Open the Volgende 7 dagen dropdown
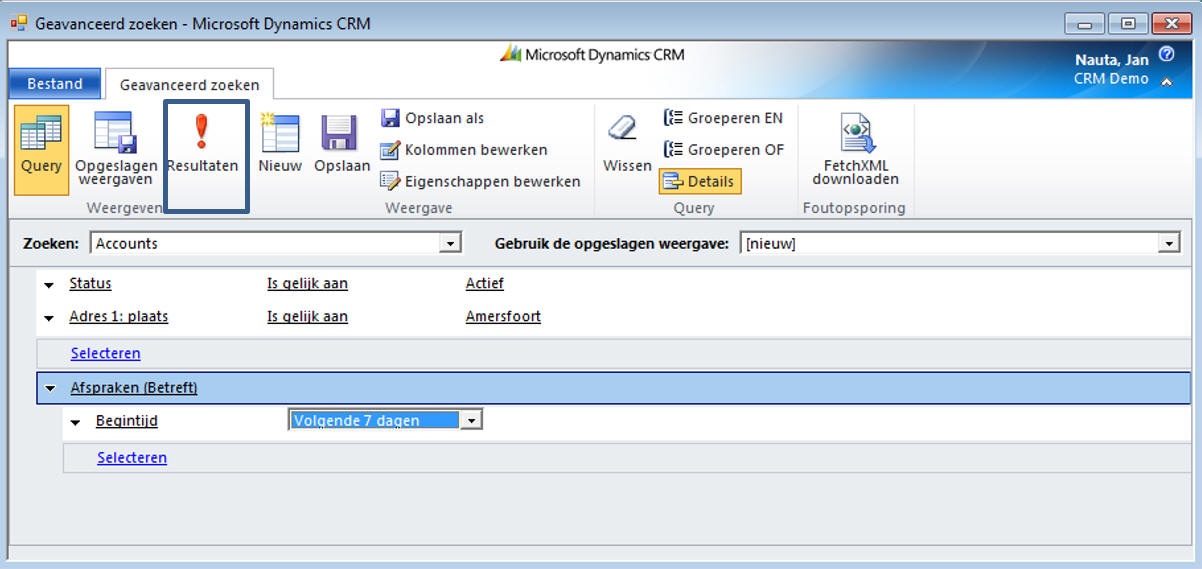 pos(471,421)
